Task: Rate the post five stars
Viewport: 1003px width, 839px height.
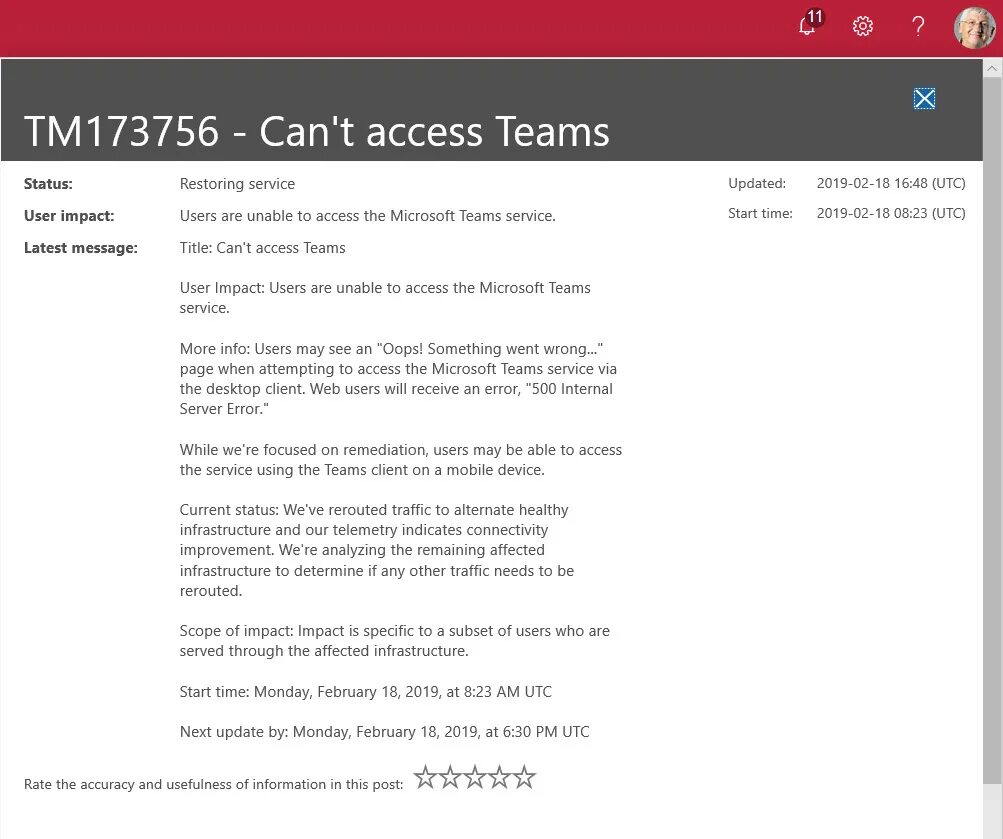Action: pyautogui.click(x=524, y=777)
